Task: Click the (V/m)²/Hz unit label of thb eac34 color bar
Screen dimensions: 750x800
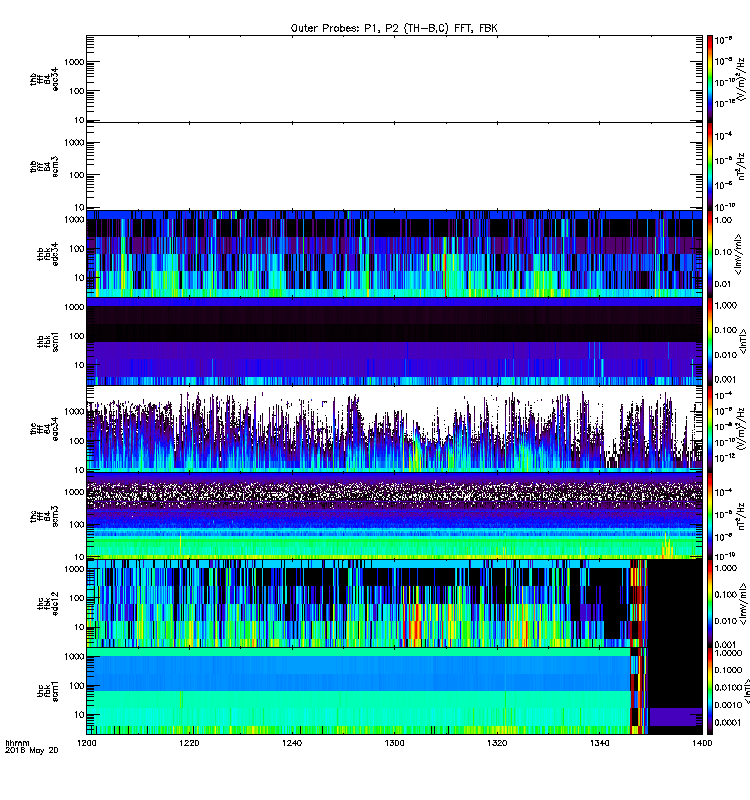Action: (742, 79)
